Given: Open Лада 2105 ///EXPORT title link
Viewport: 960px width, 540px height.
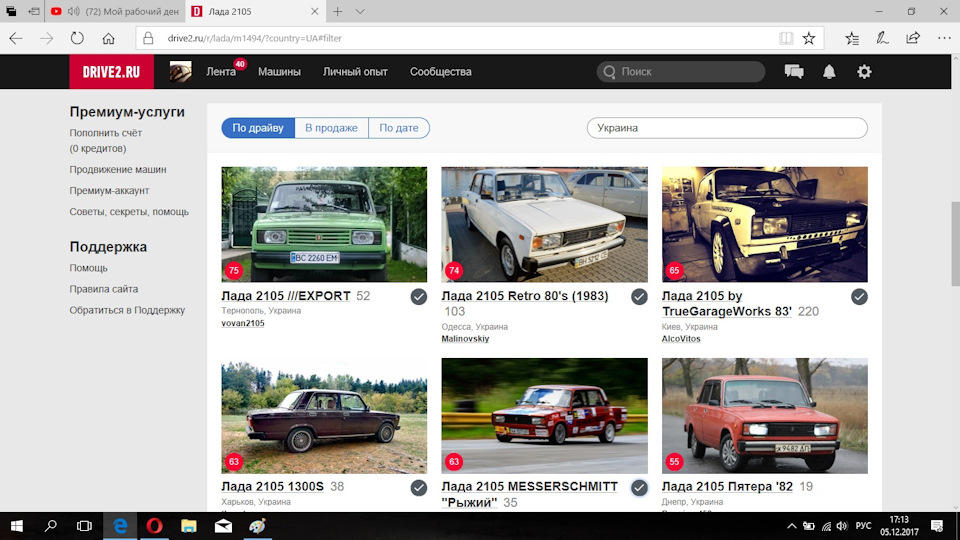Looking at the screenshot, I should click(x=286, y=296).
